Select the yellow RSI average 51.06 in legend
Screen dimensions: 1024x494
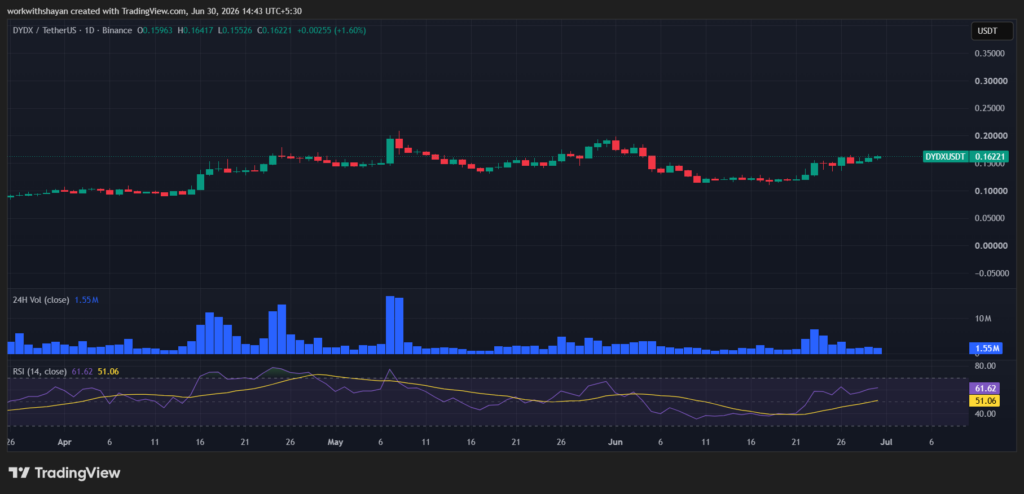tap(108, 371)
